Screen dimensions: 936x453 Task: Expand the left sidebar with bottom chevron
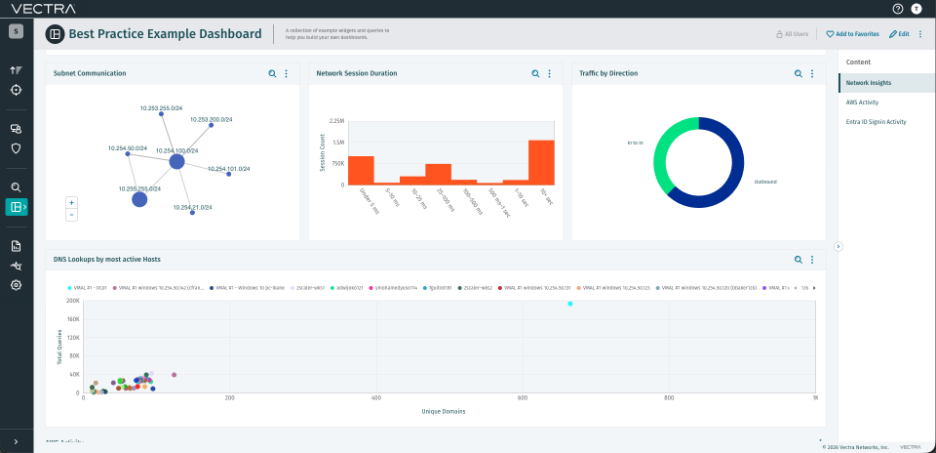[16, 442]
